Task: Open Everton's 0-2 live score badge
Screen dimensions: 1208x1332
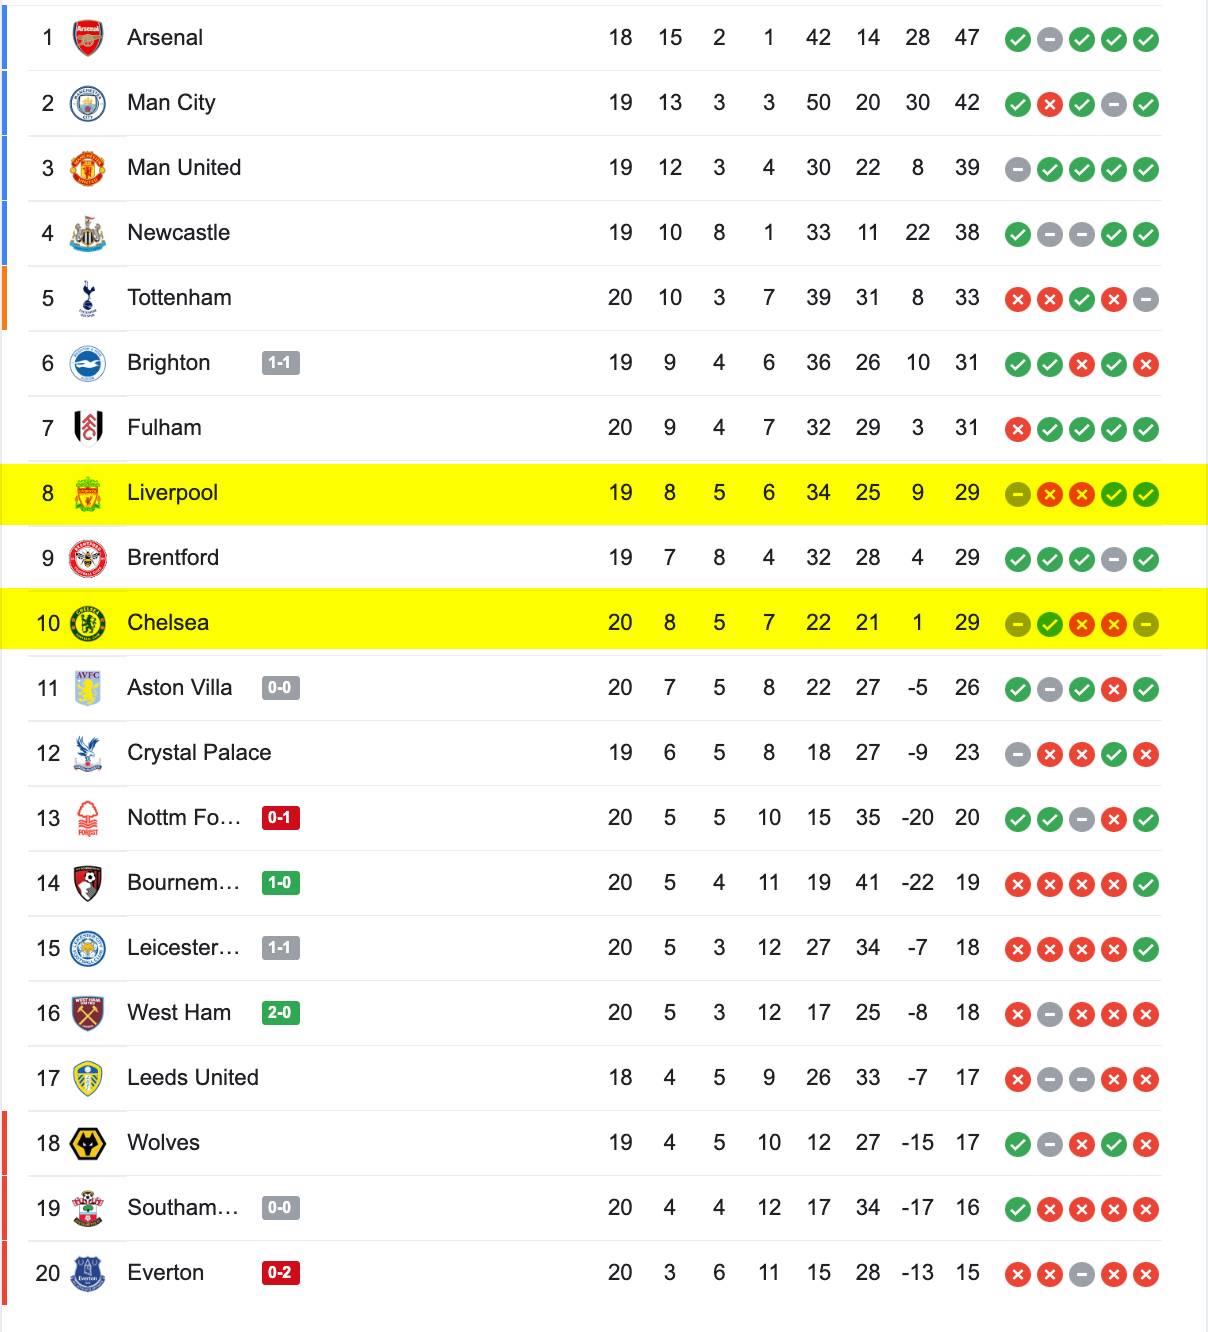Action: coord(281,1273)
